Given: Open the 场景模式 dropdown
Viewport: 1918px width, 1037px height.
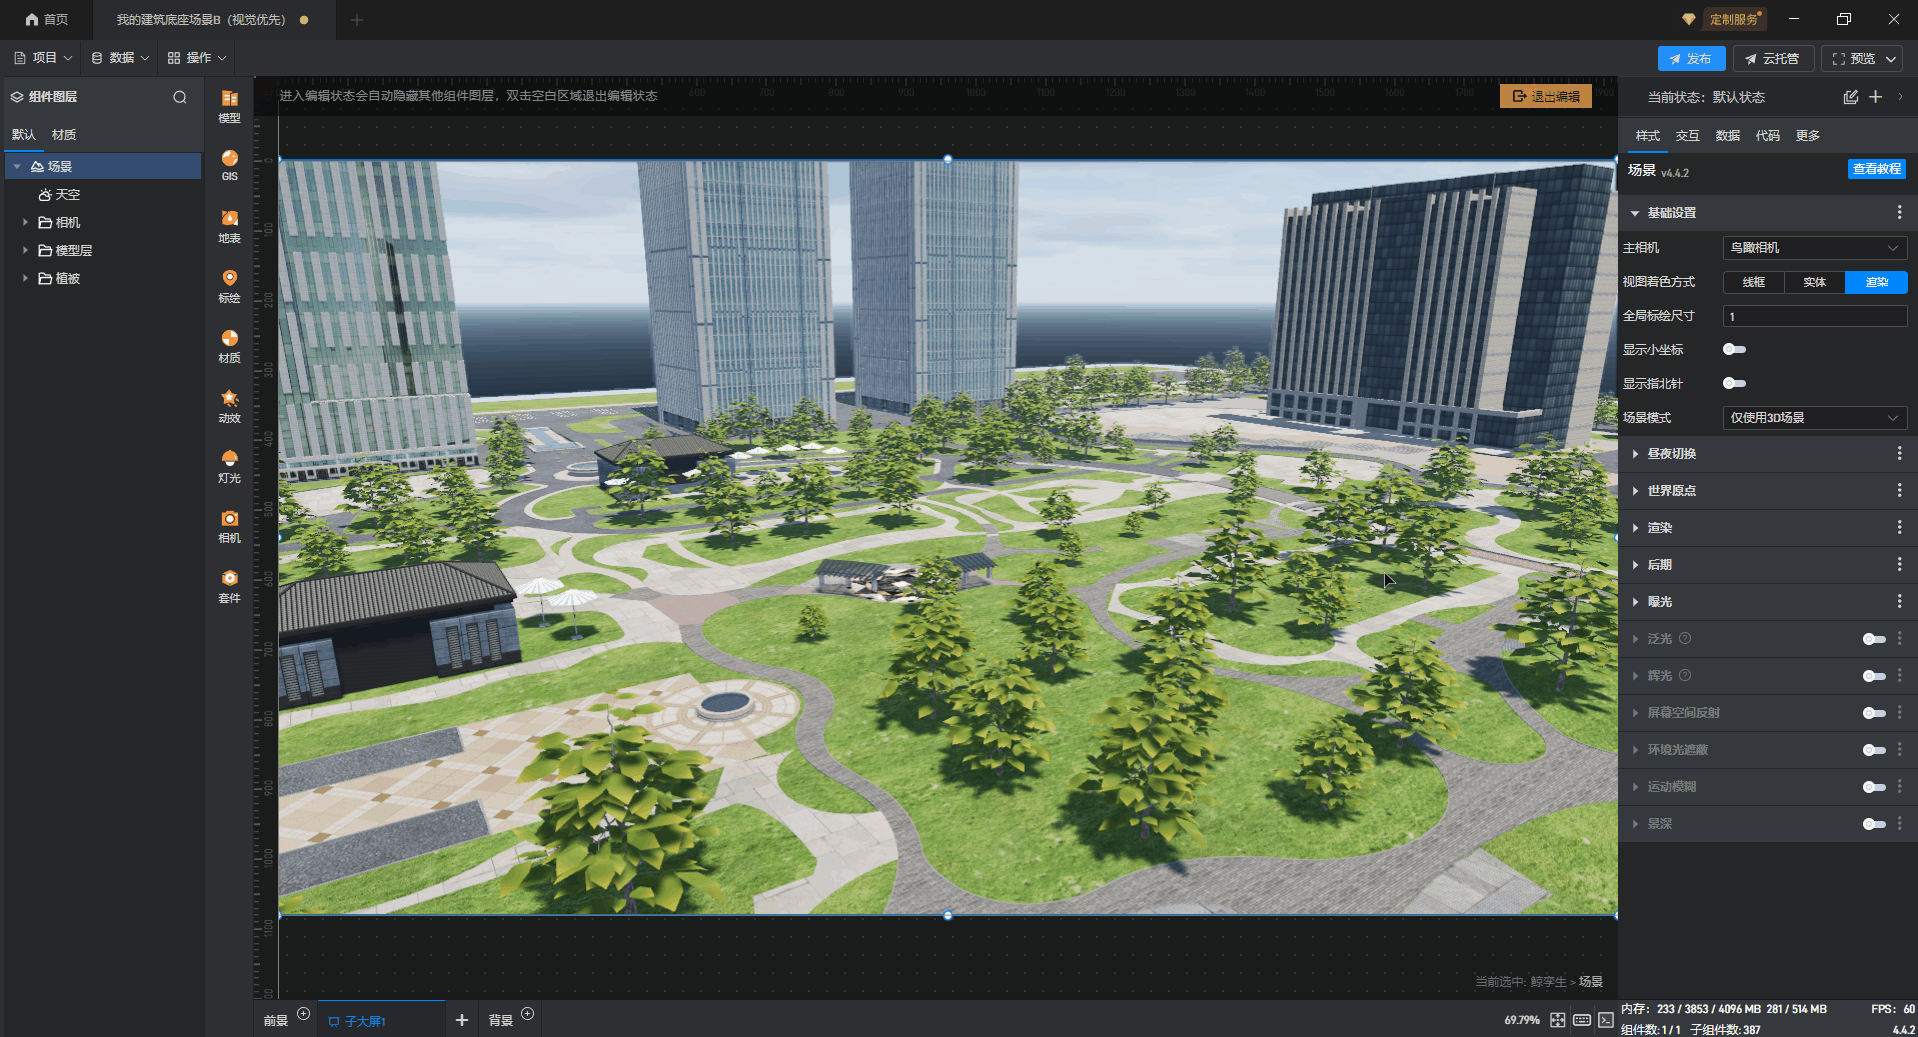Looking at the screenshot, I should click(1814, 418).
